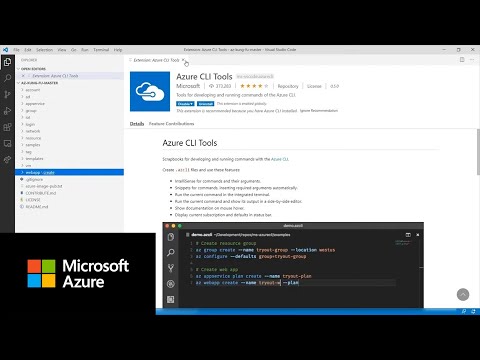Close Azure CLI Tools in Open Editors
Image resolution: width=480 pixels, height=360 pixels.
[23, 76]
